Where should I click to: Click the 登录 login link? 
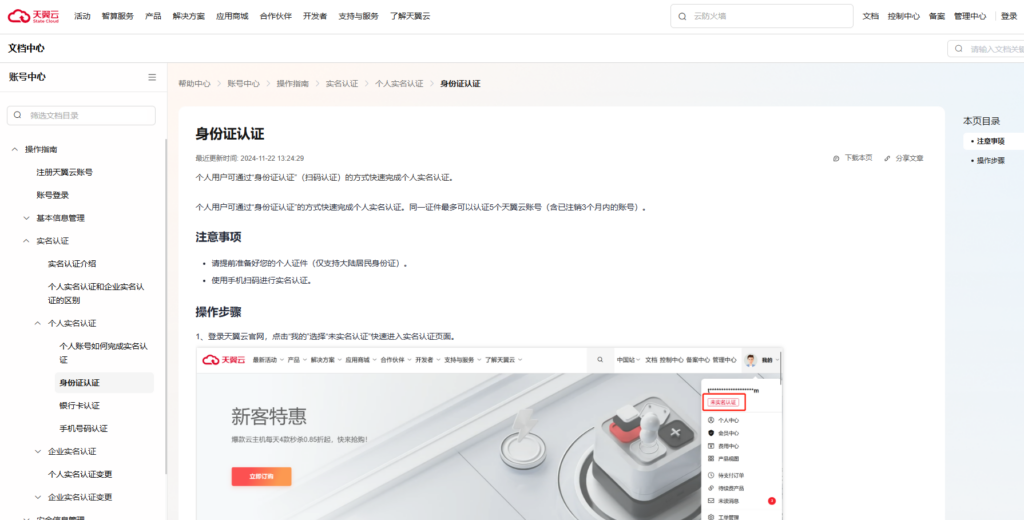(1009, 16)
